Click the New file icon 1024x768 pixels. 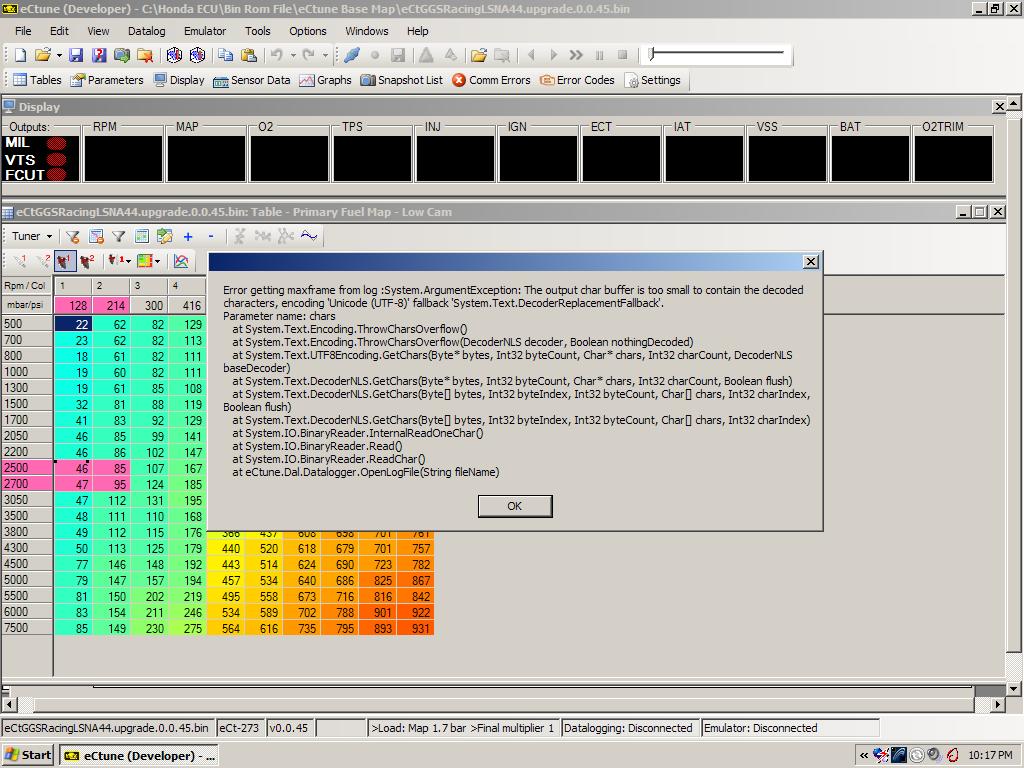20,56
